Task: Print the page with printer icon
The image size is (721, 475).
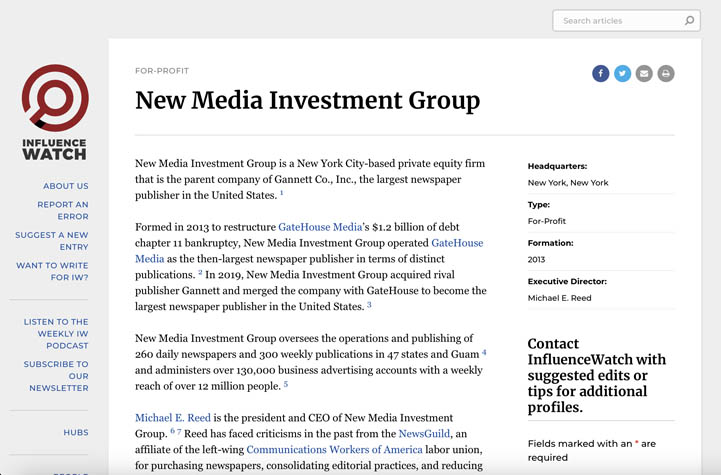Action: (x=666, y=74)
